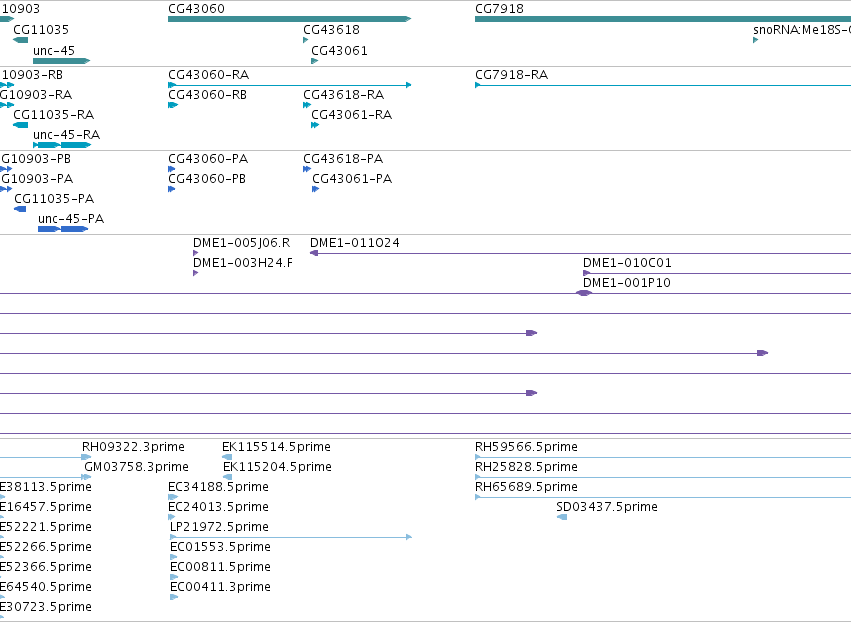The height and width of the screenshot is (622, 851).
Task: Select the EC24013.5prime EST
Action: 172,517
